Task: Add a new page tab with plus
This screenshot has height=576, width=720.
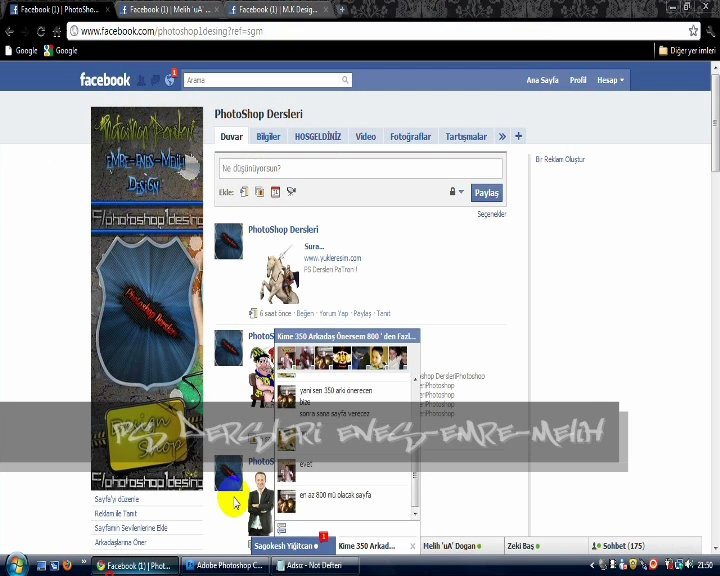Action: pyautogui.click(x=518, y=136)
